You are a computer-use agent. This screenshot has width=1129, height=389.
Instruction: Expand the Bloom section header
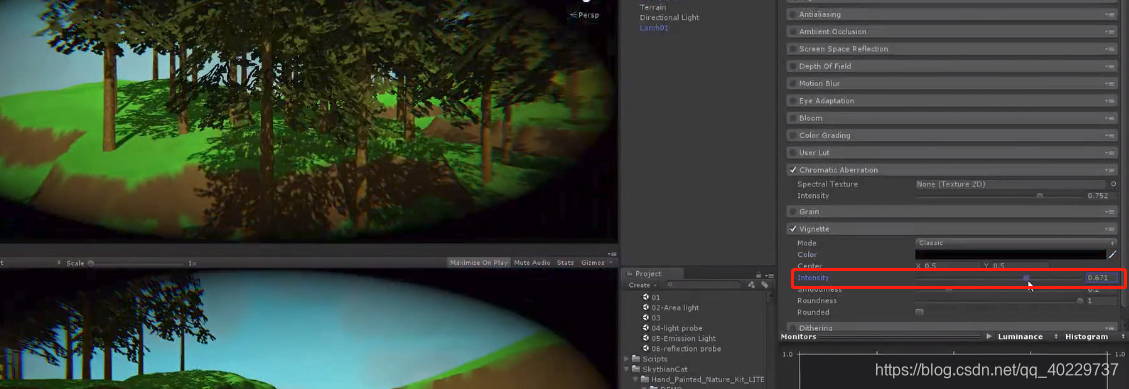point(952,118)
